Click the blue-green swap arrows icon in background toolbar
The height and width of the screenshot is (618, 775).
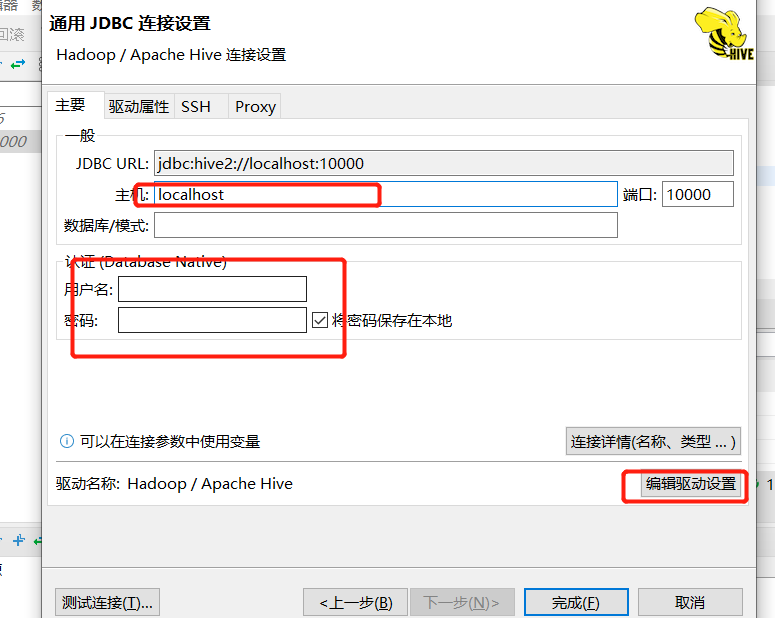(x=18, y=64)
